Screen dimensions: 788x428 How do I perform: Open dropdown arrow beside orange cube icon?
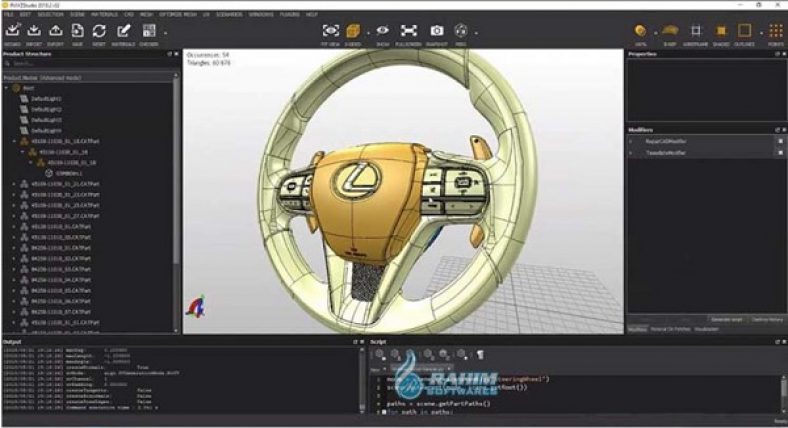(x=368, y=33)
